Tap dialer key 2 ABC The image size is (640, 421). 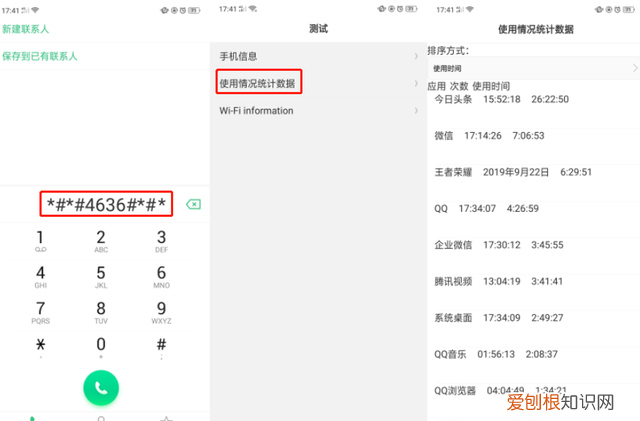point(101,241)
